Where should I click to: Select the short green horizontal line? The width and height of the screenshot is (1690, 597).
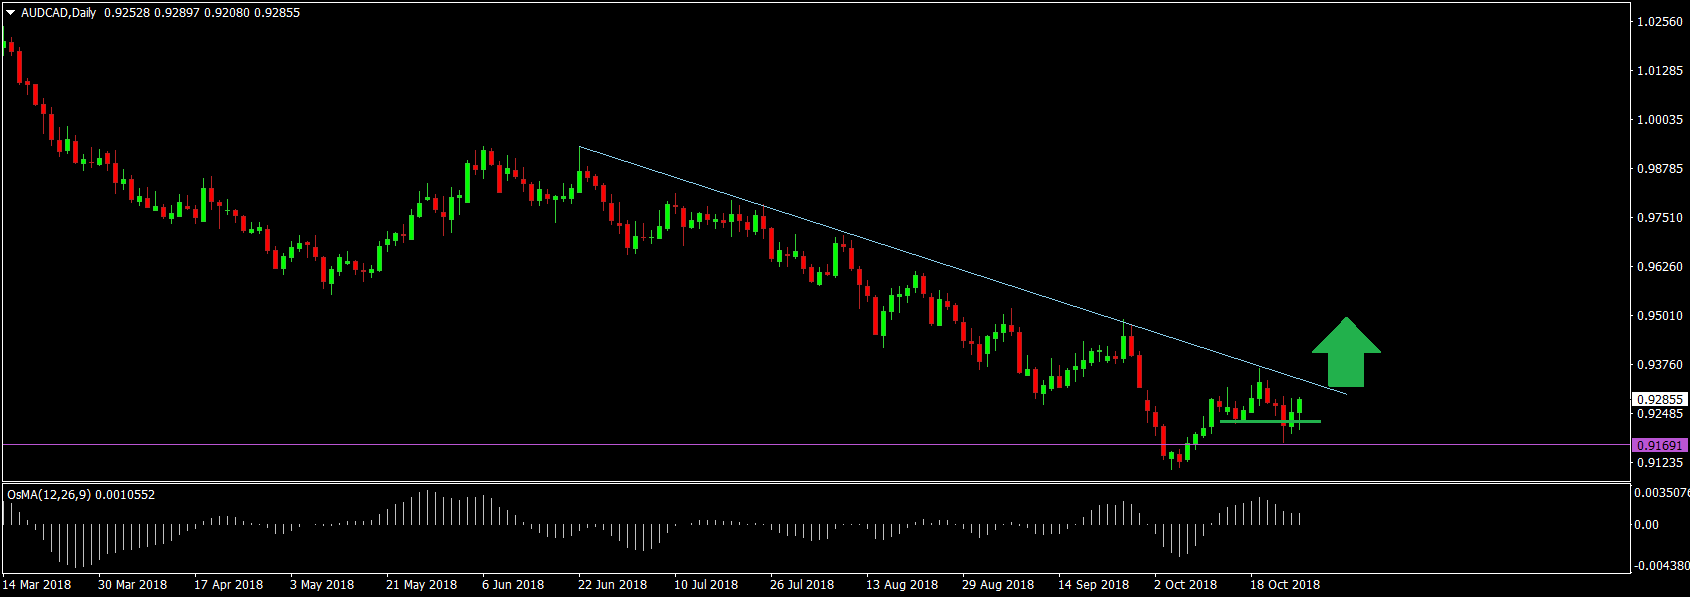pyautogui.click(x=1270, y=421)
